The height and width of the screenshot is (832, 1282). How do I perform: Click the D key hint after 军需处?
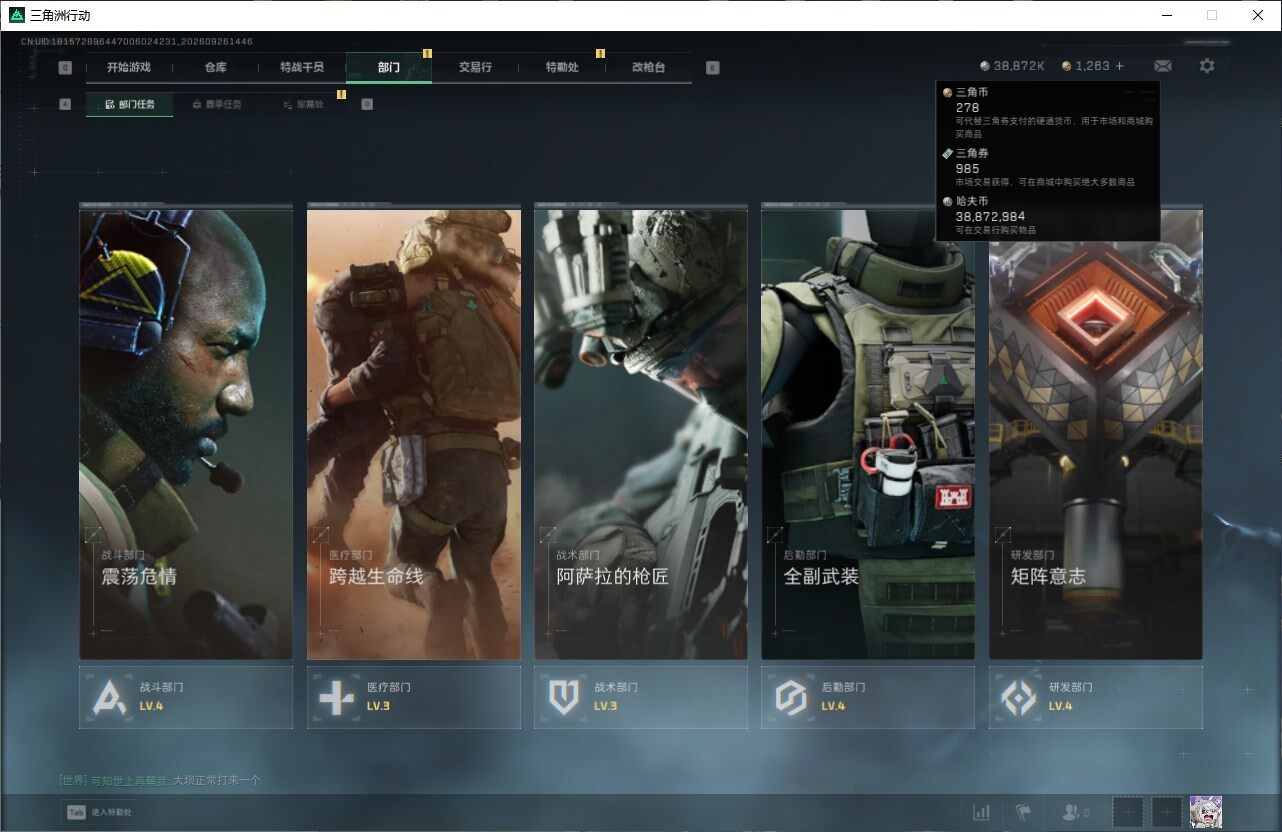(x=367, y=104)
